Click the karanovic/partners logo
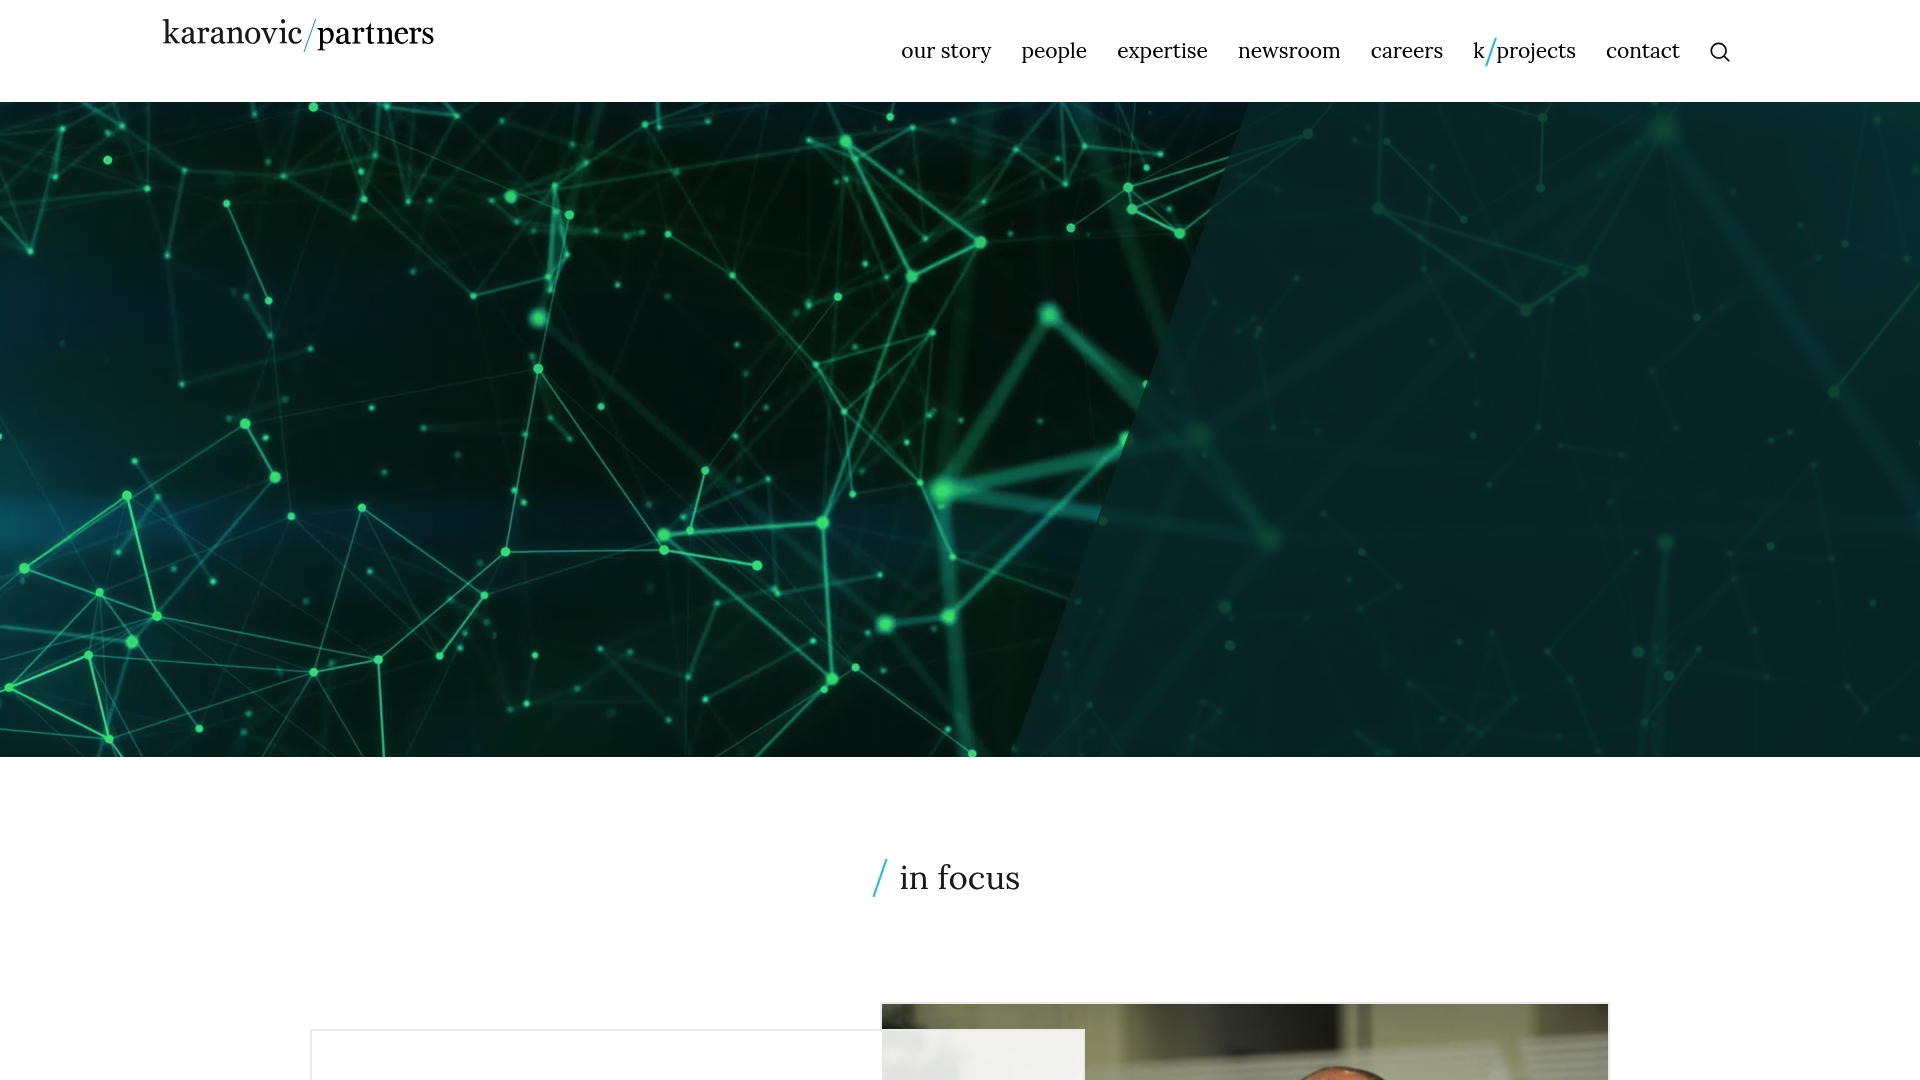The width and height of the screenshot is (1920, 1080). [298, 34]
